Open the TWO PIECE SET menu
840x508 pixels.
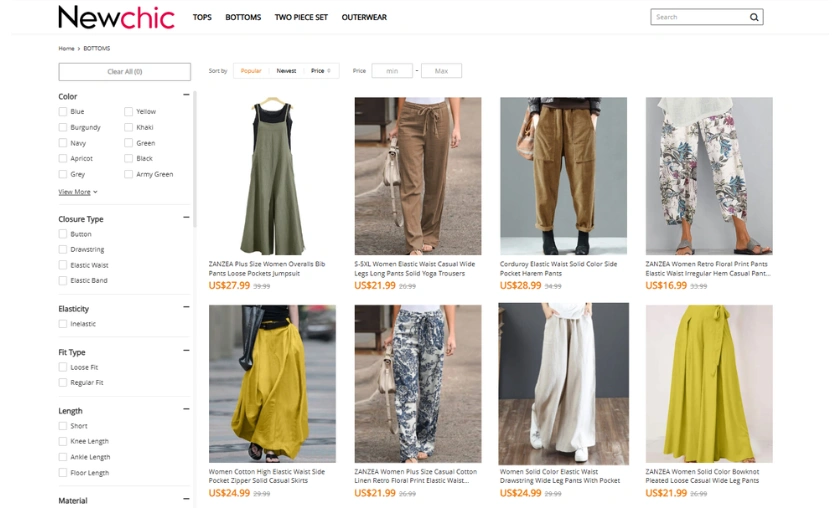pos(301,17)
